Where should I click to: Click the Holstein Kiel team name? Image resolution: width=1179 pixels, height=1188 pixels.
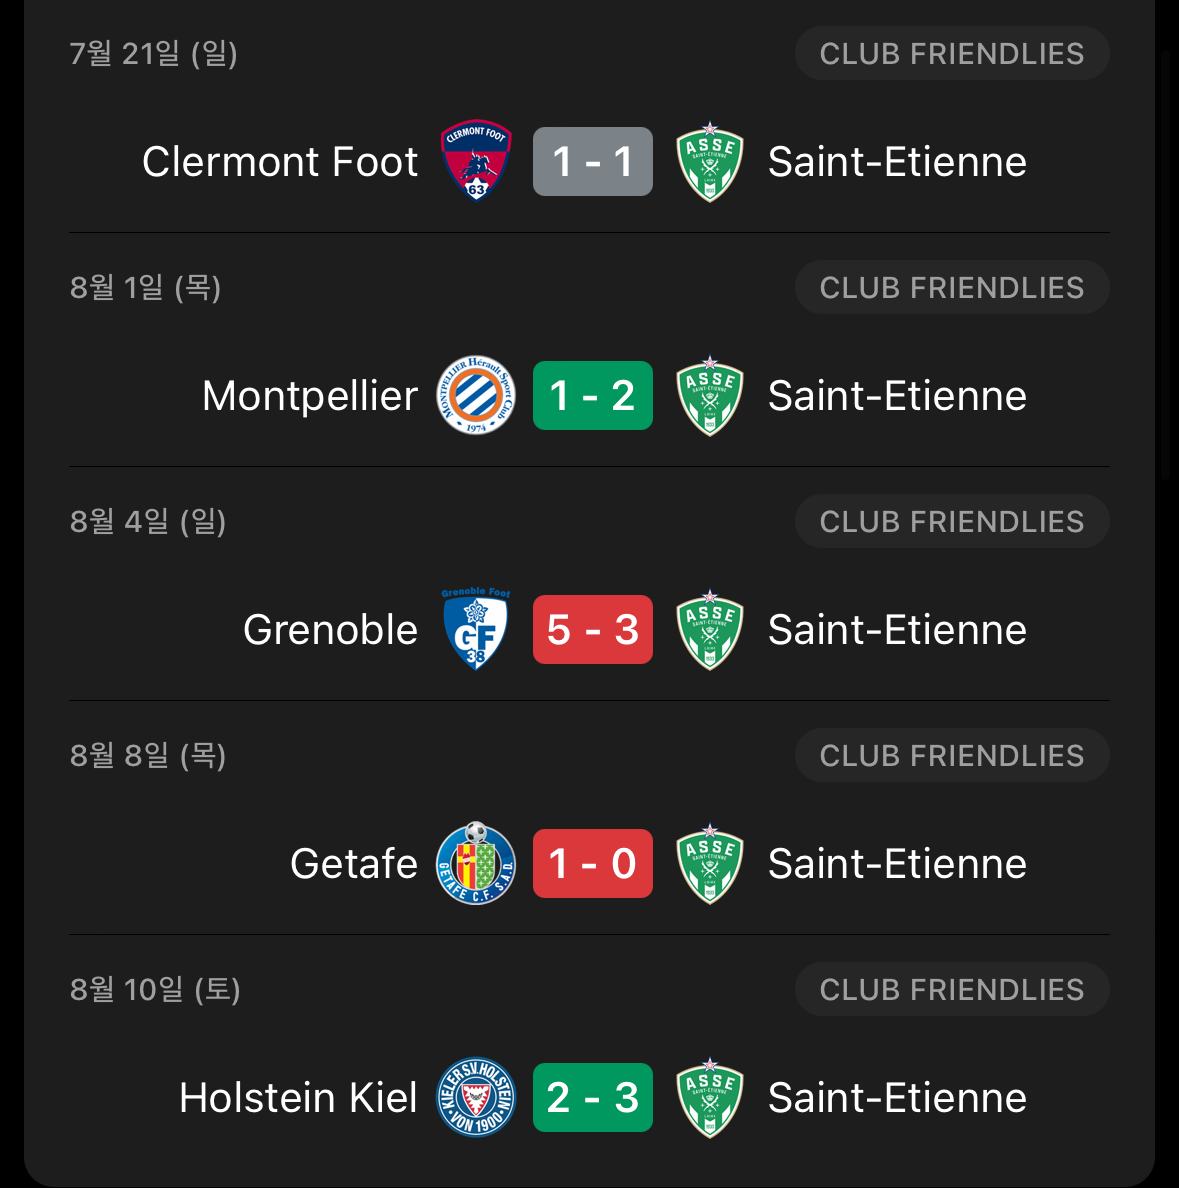click(298, 1098)
